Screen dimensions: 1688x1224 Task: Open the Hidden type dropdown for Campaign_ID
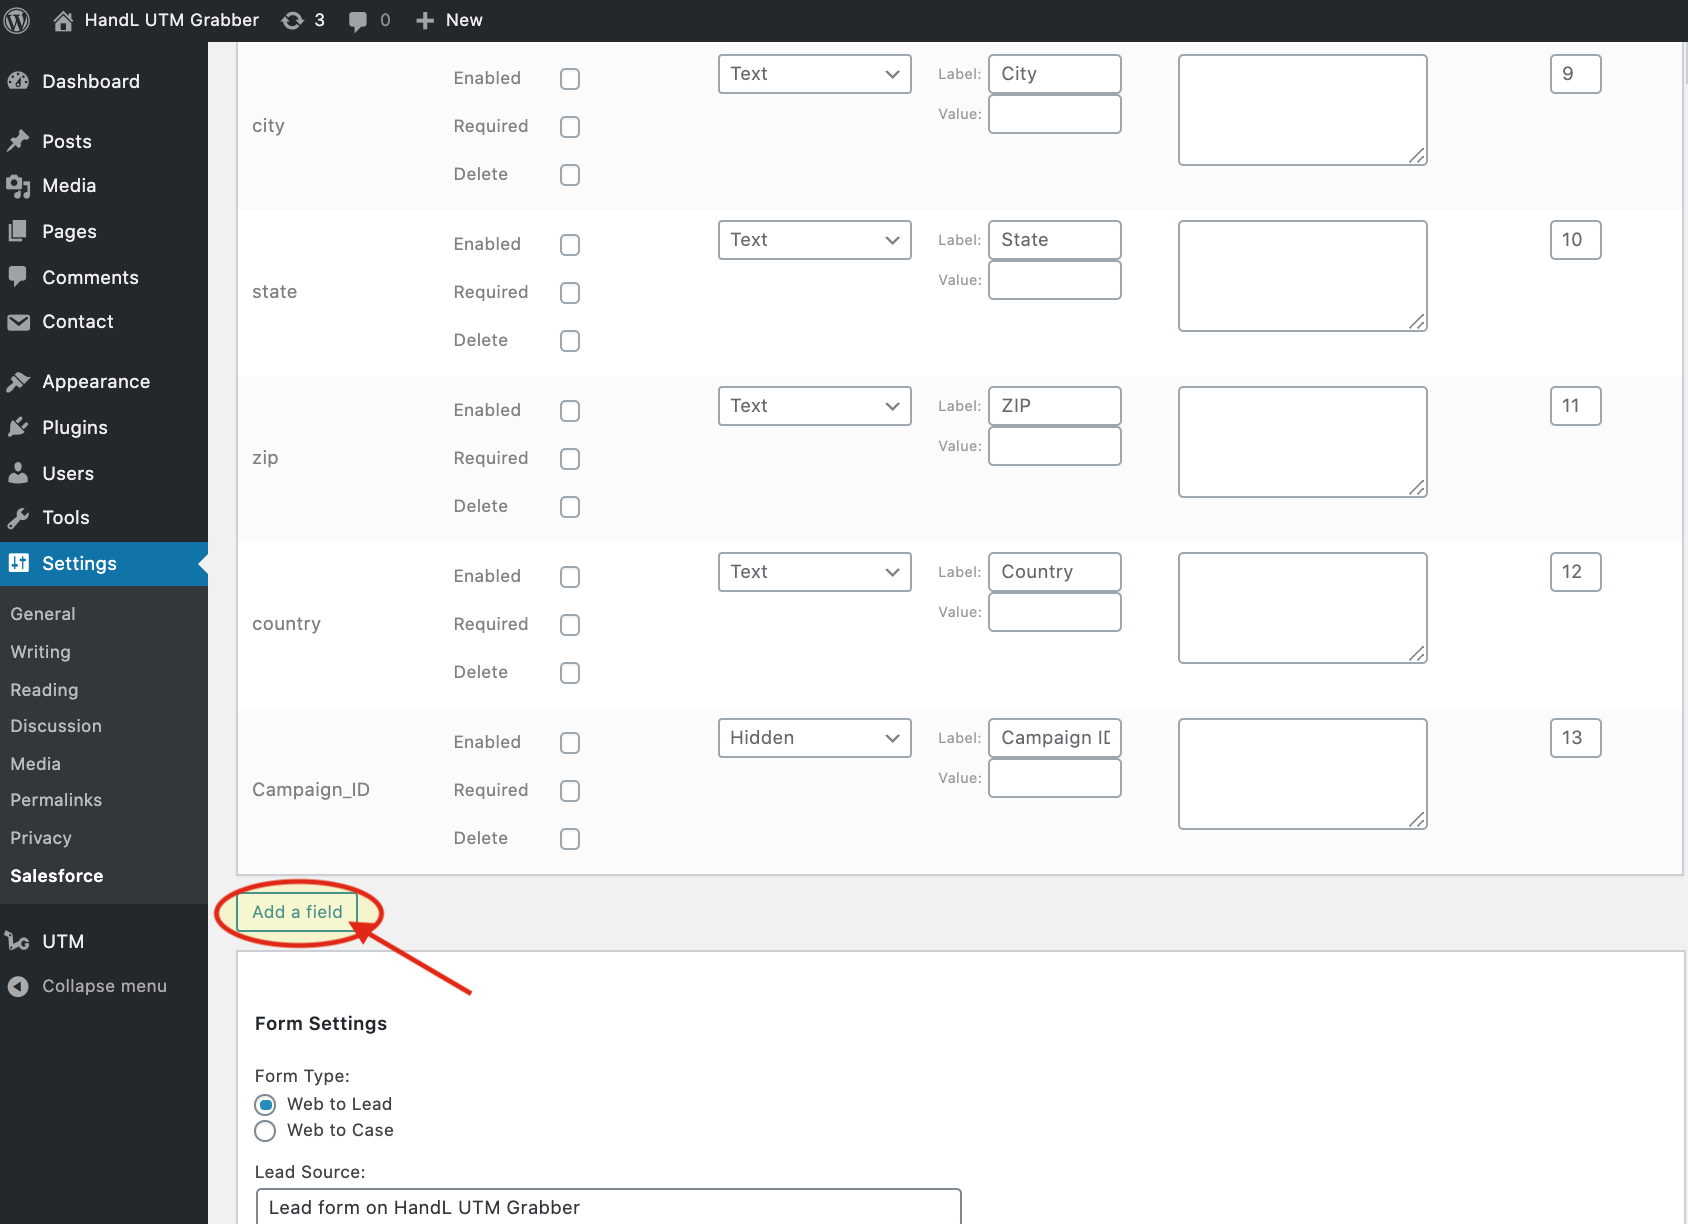coord(814,738)
